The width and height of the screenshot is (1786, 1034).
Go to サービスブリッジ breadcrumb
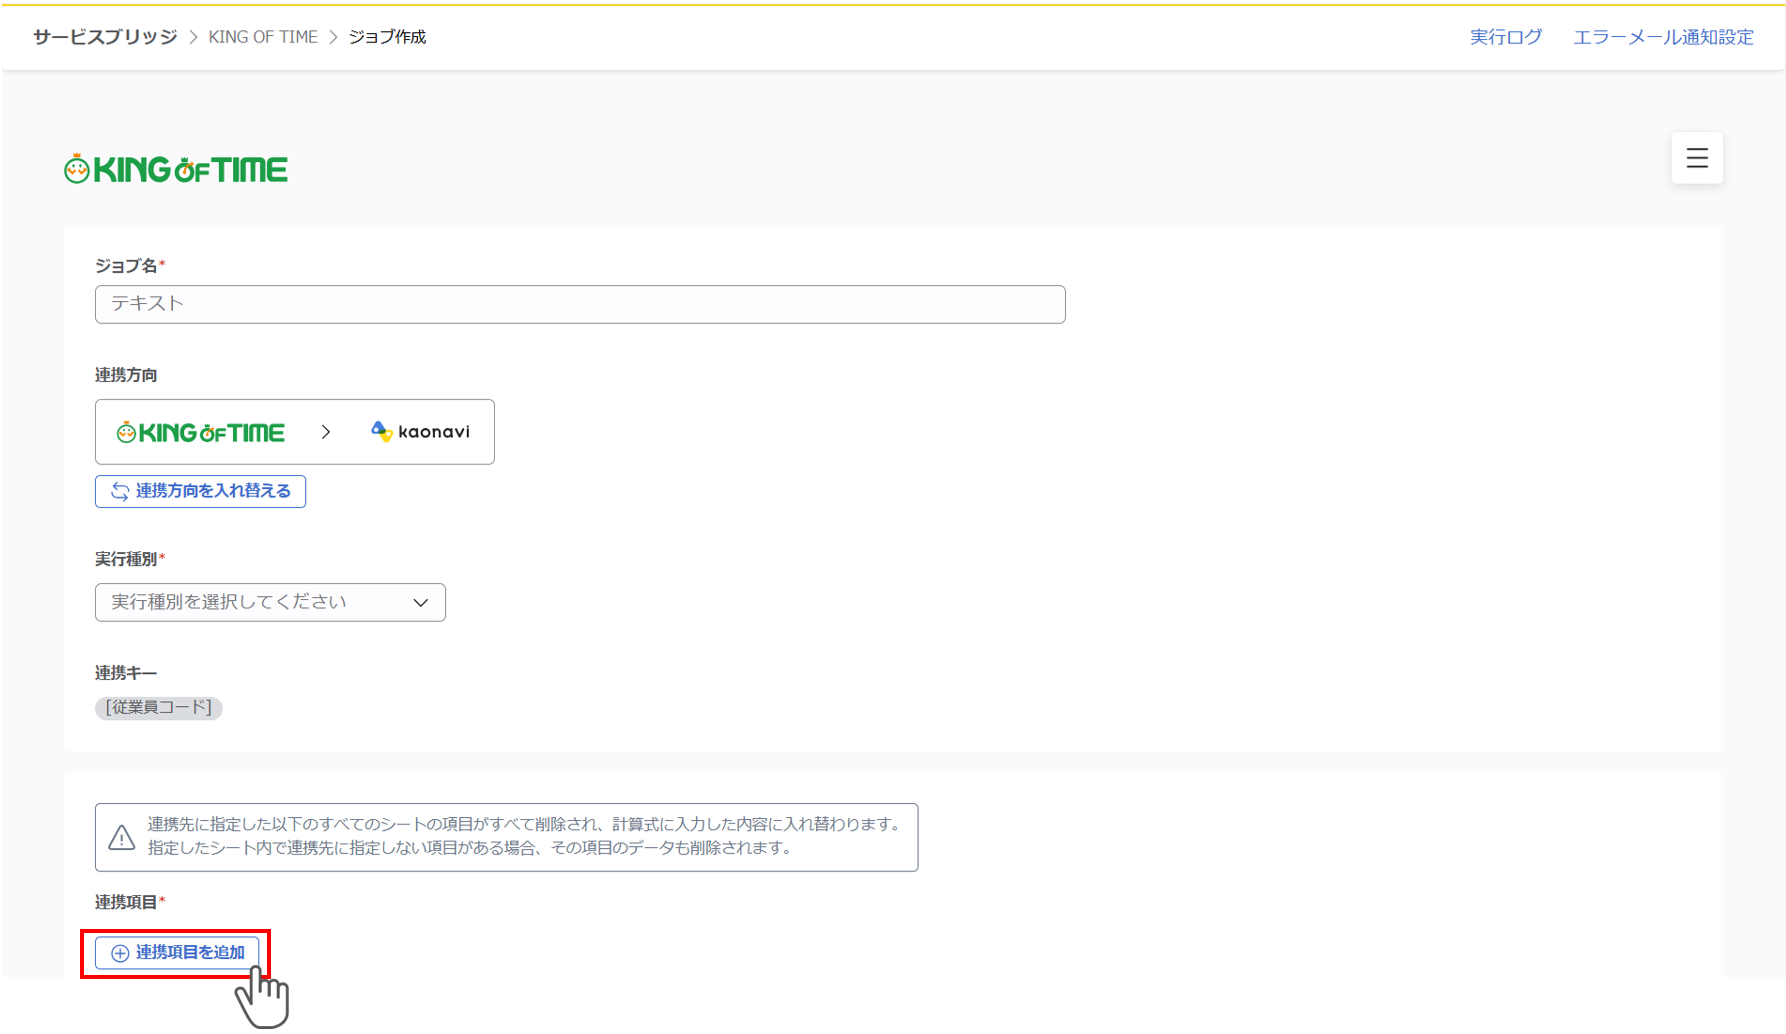coord(105,37)
